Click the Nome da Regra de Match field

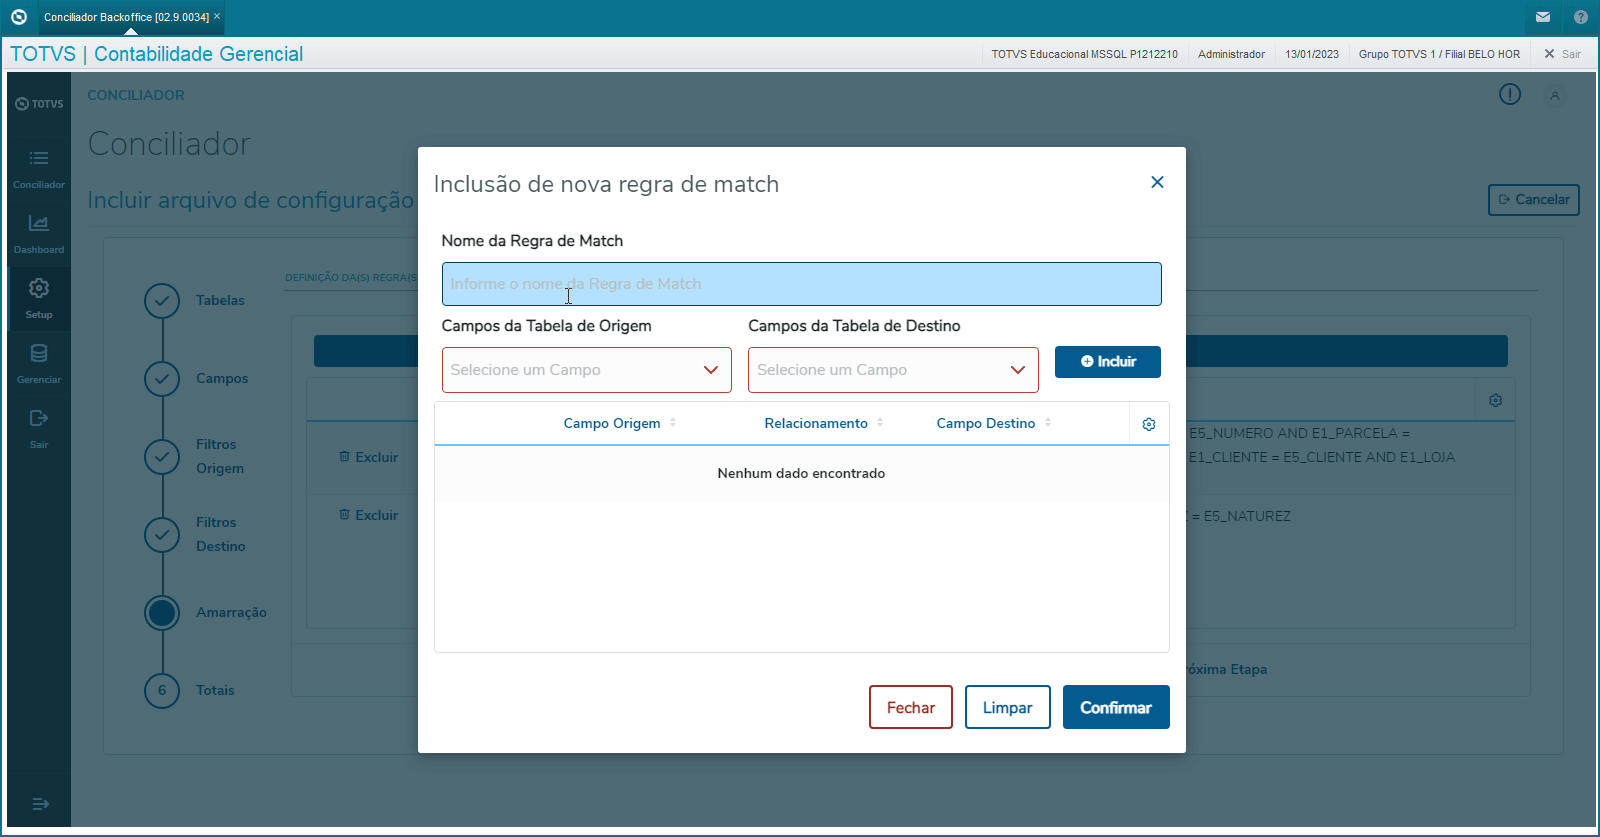pyautogui.click(x=801, y=284)
